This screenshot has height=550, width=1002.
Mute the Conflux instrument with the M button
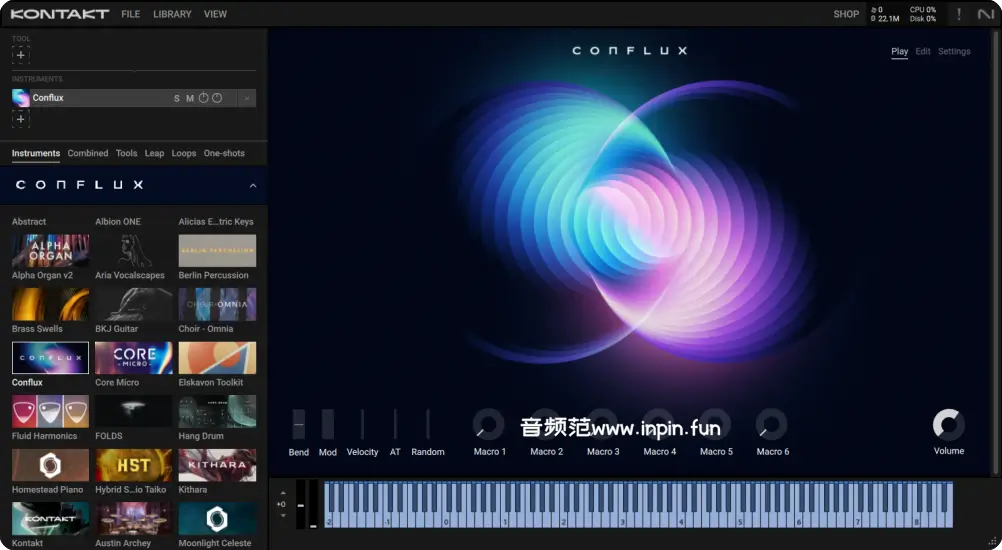[190, 98]
